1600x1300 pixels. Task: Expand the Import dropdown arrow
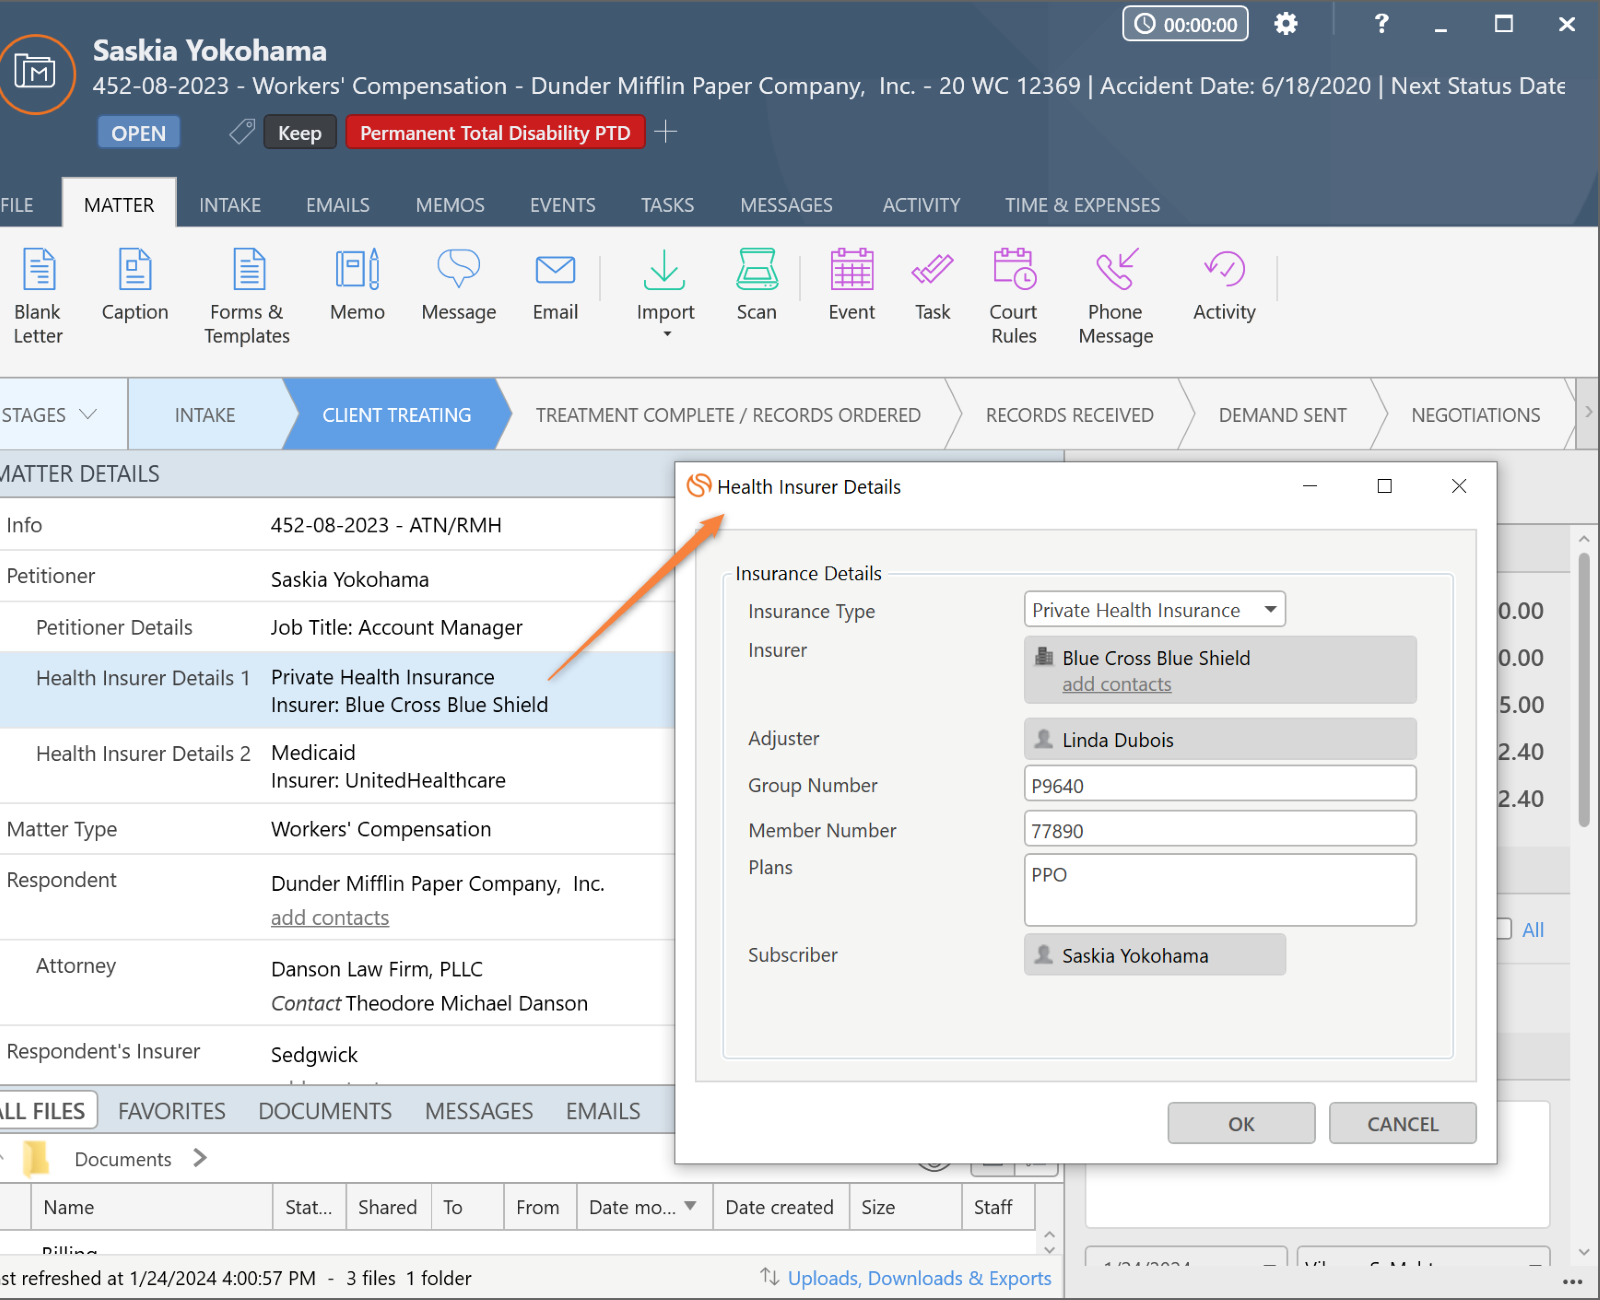click(667, 334)
